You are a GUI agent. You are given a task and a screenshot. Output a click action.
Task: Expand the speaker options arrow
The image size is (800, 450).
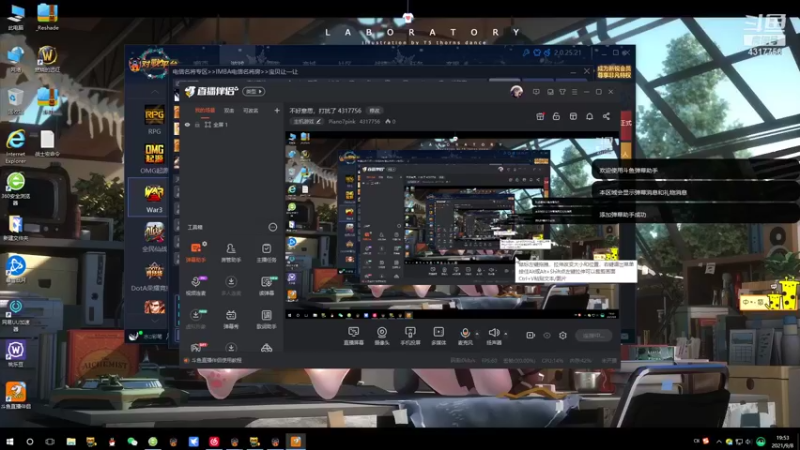point(506,334)
